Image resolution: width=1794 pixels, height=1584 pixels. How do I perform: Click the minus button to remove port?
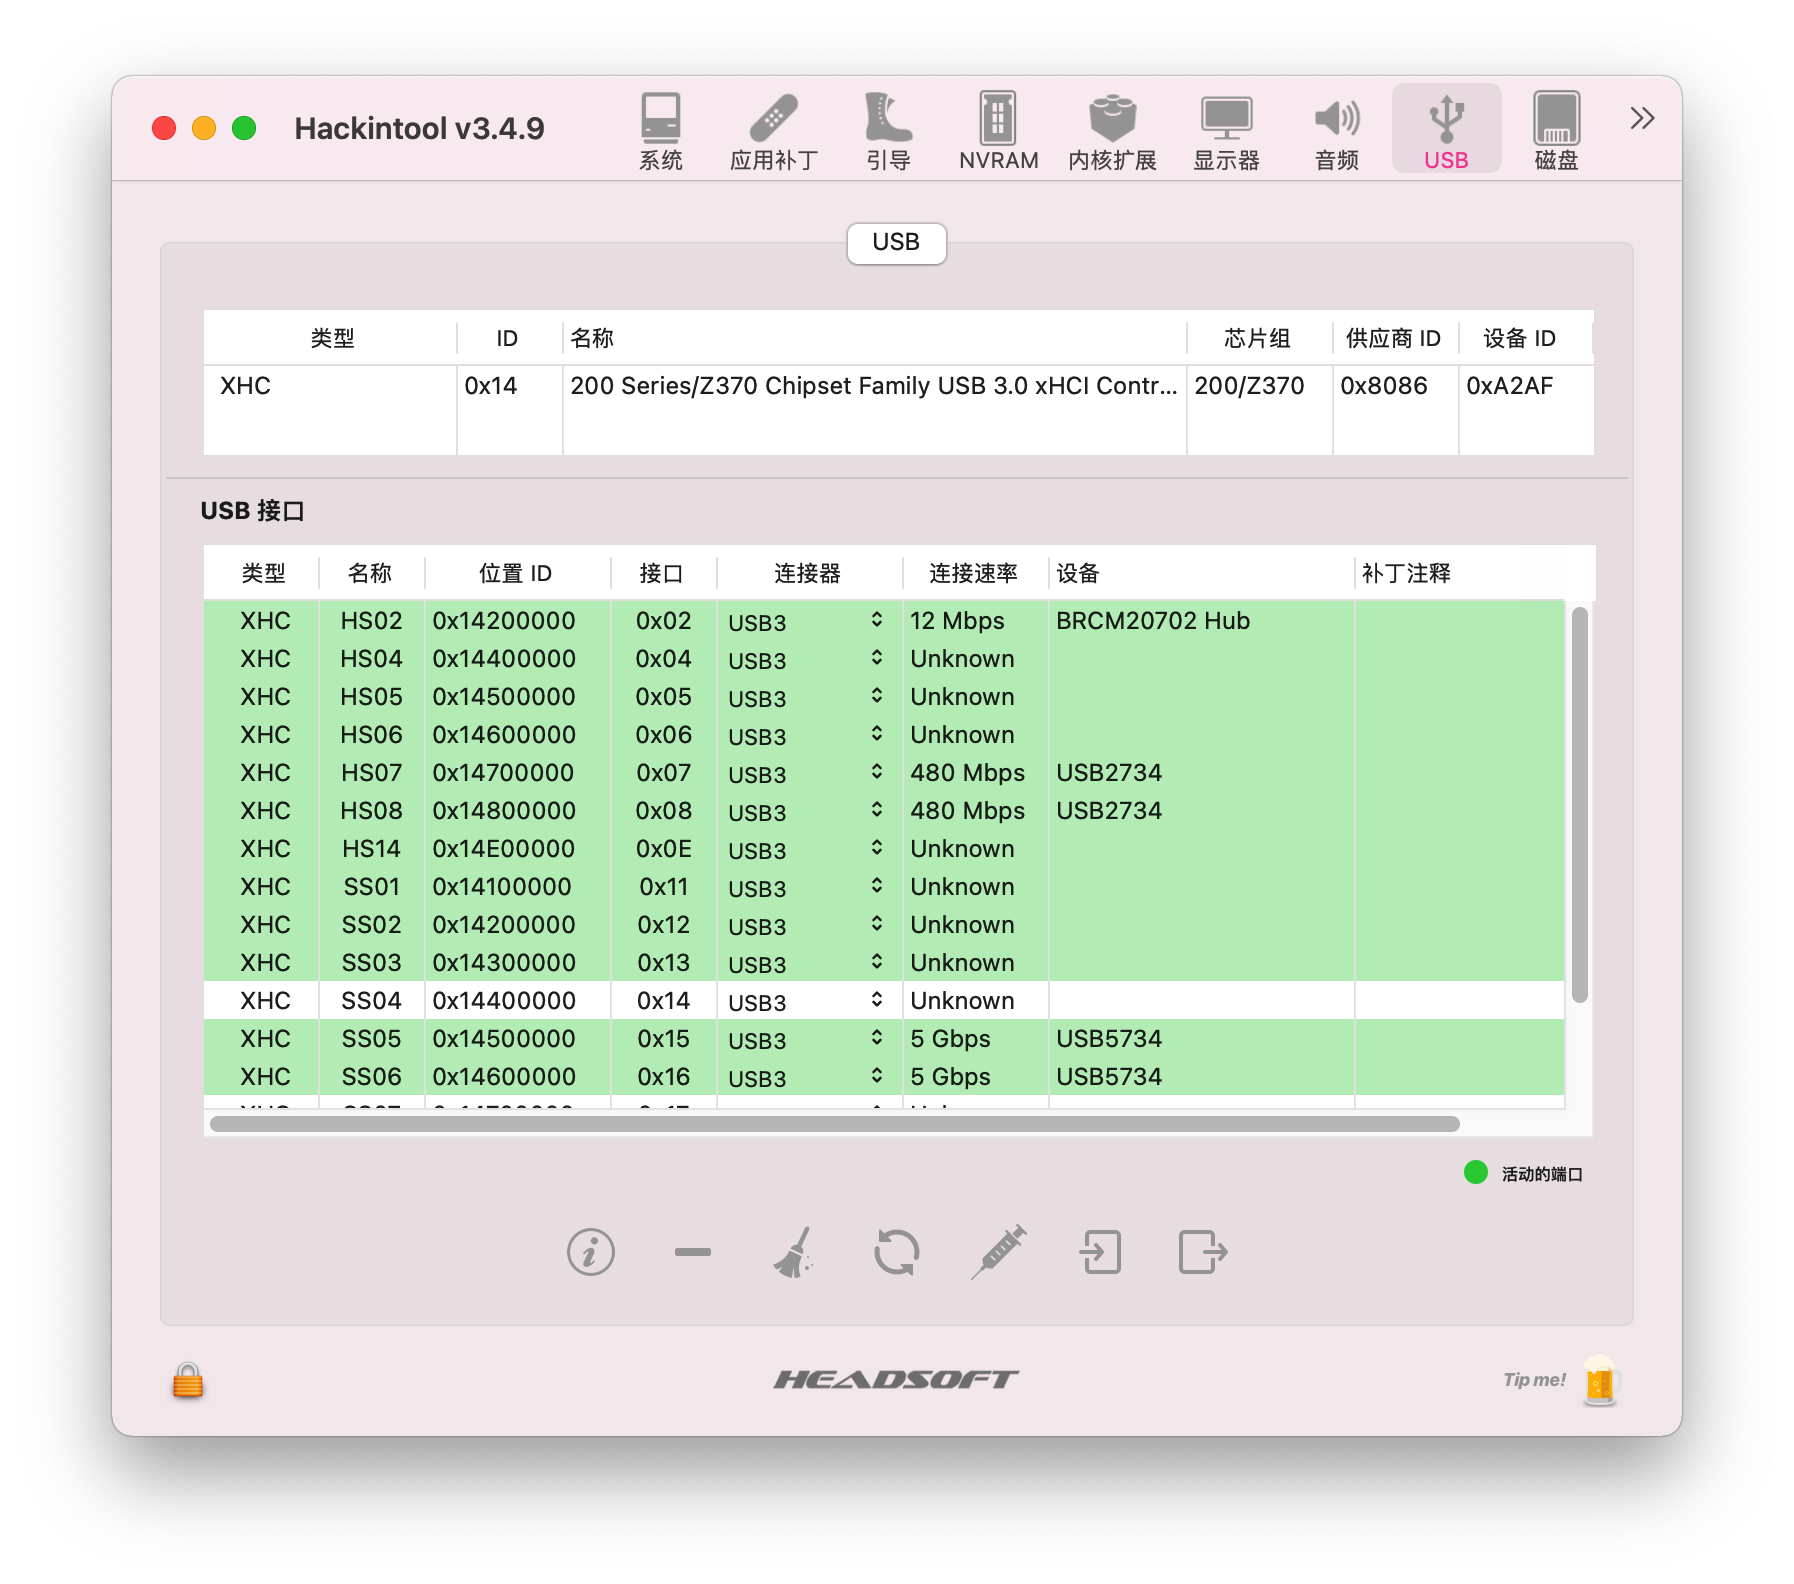point(692,1252)
